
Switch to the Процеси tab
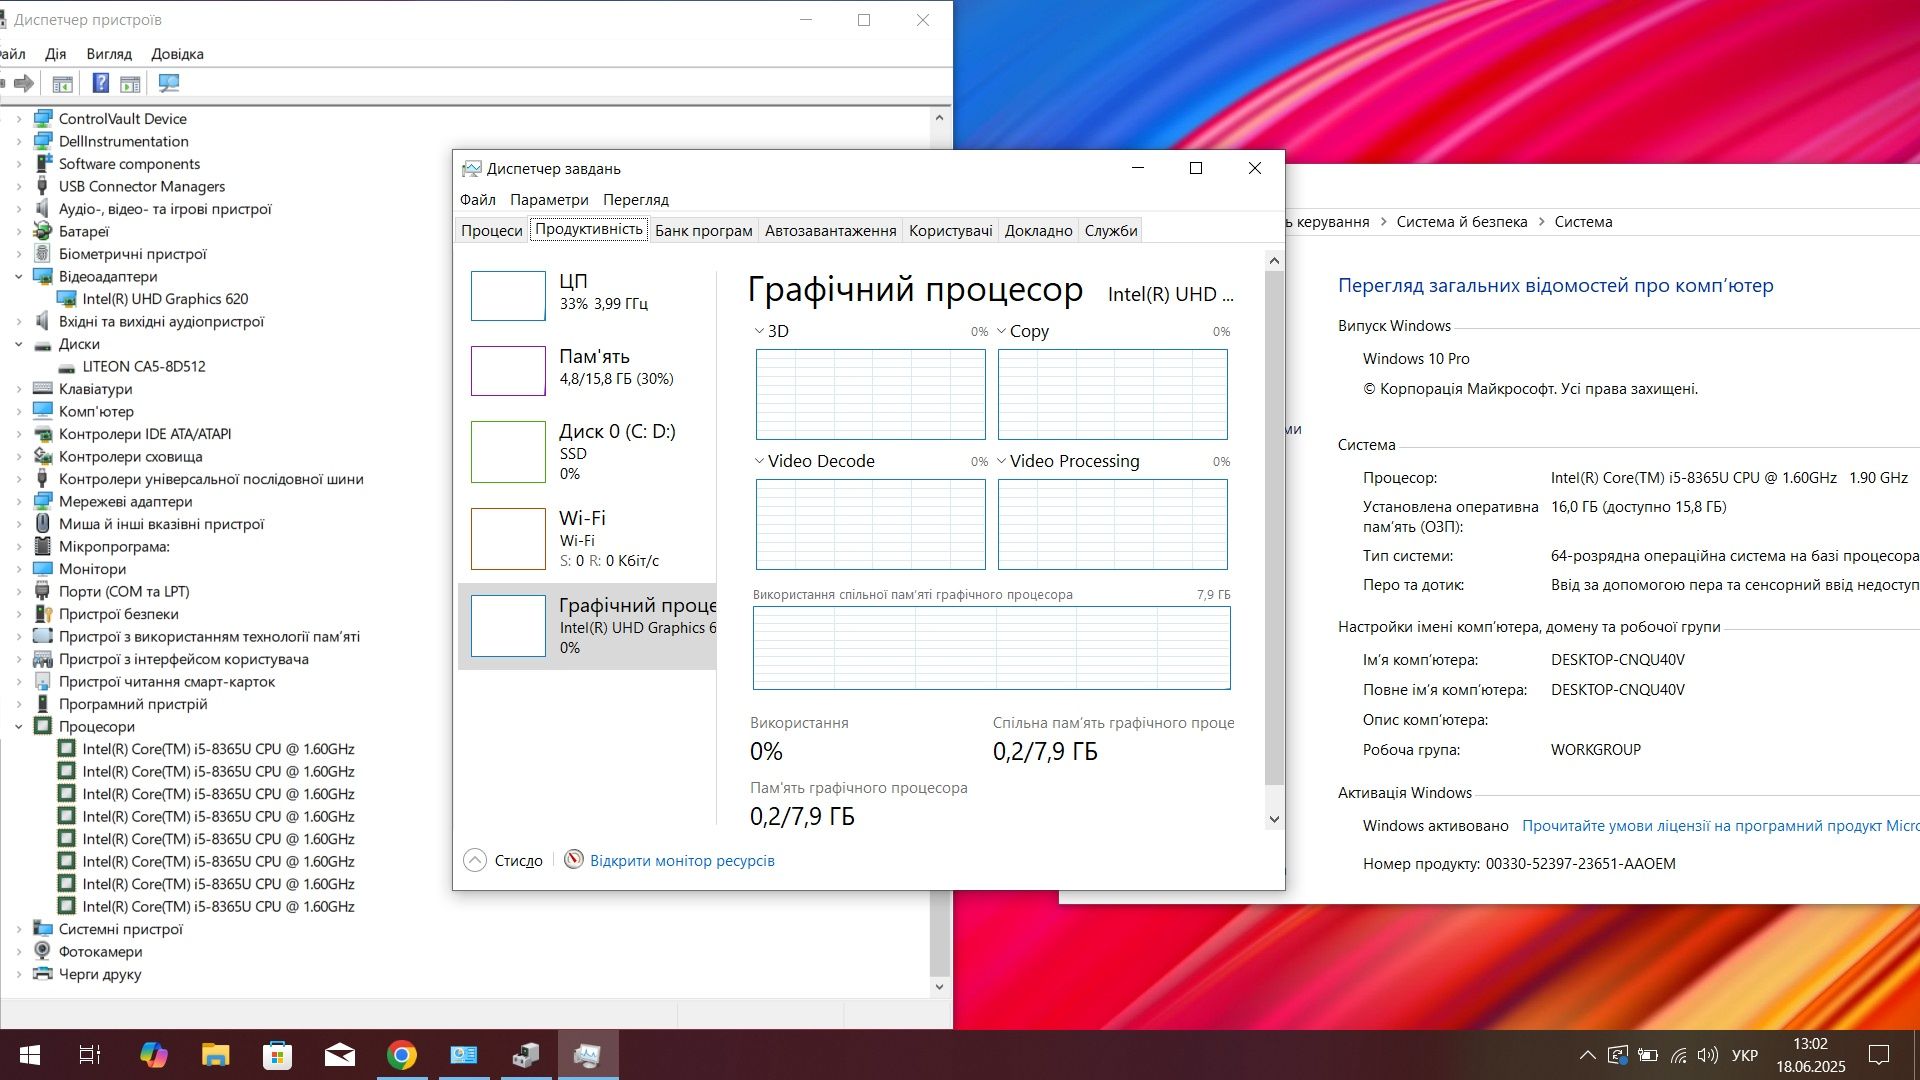tap(491, 231)
